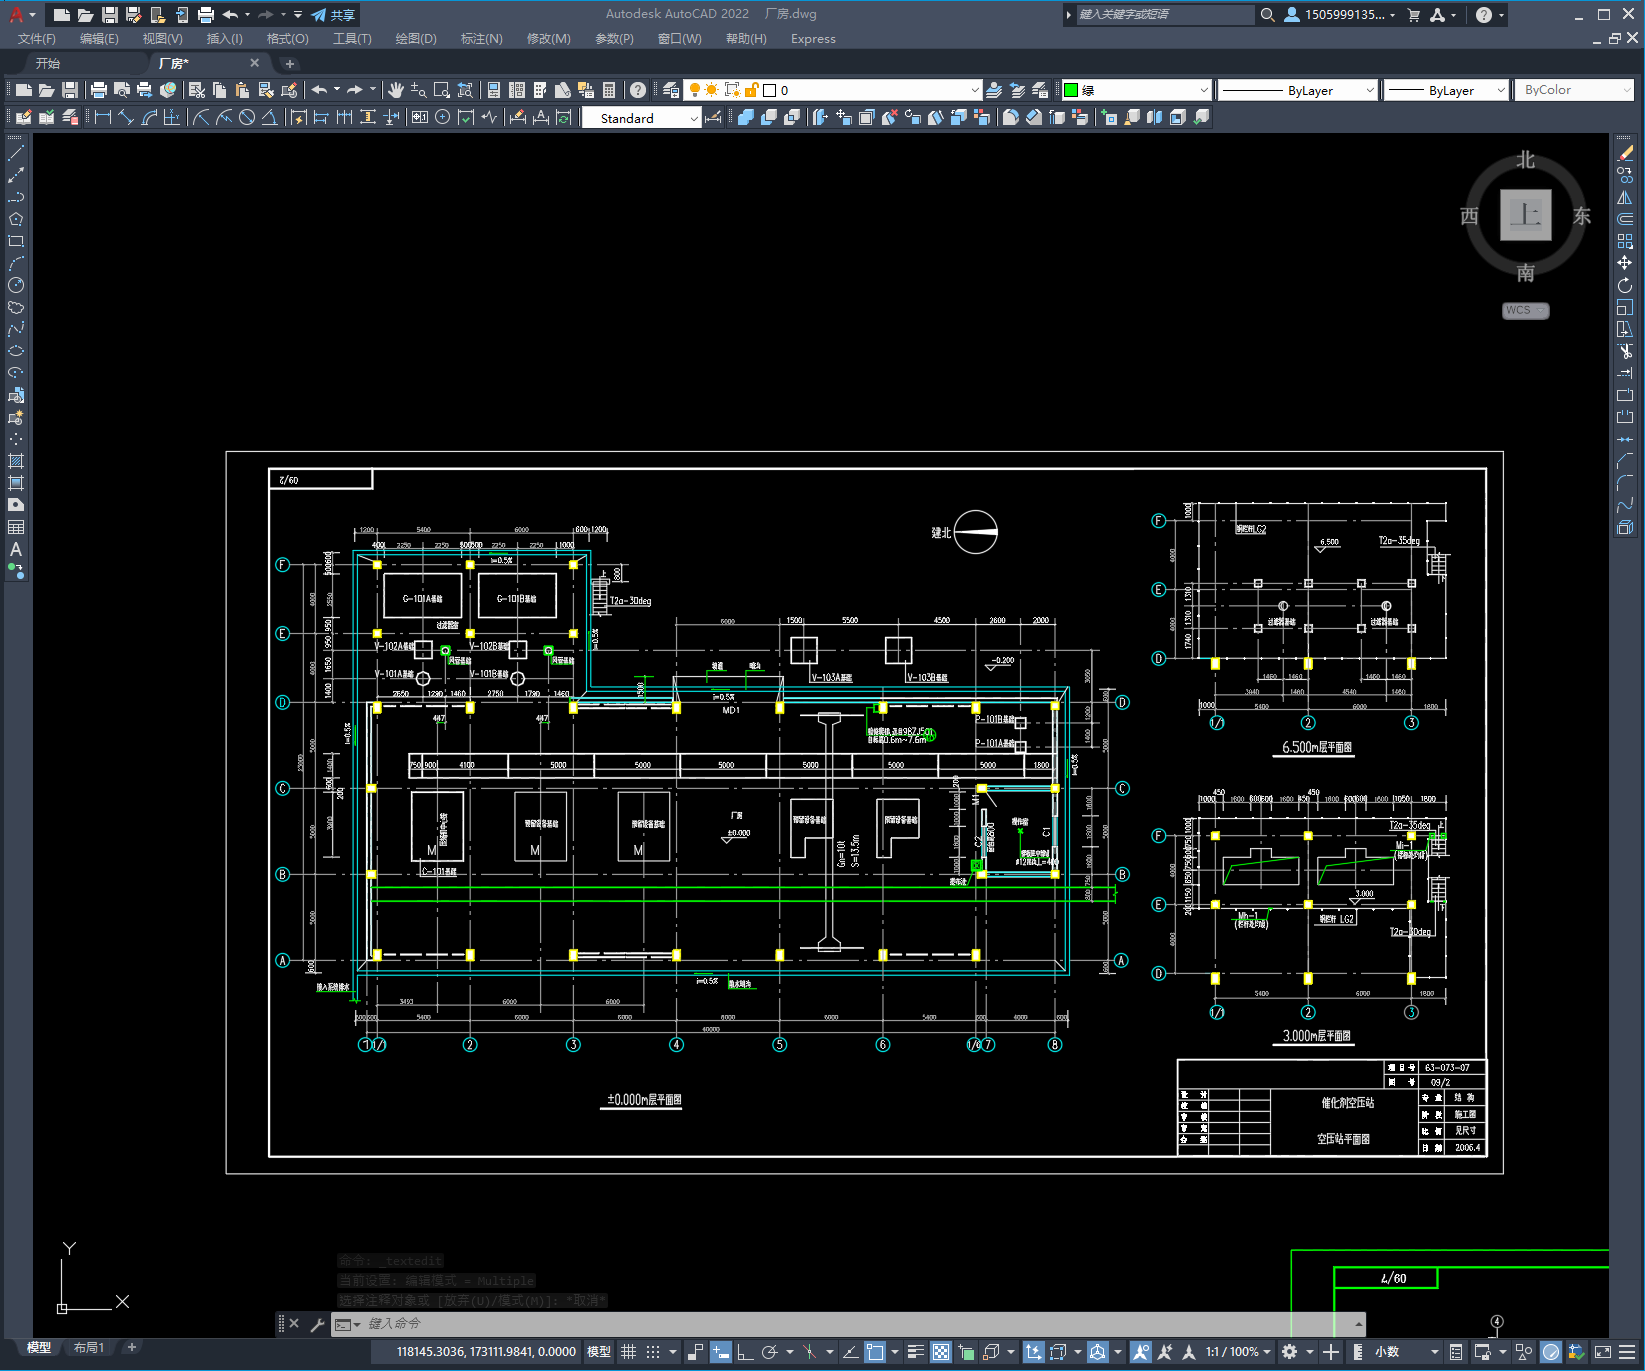The image size is (1645, 1371).
Task: Select the Circle draw tool
Action: (x=16, y=285)
